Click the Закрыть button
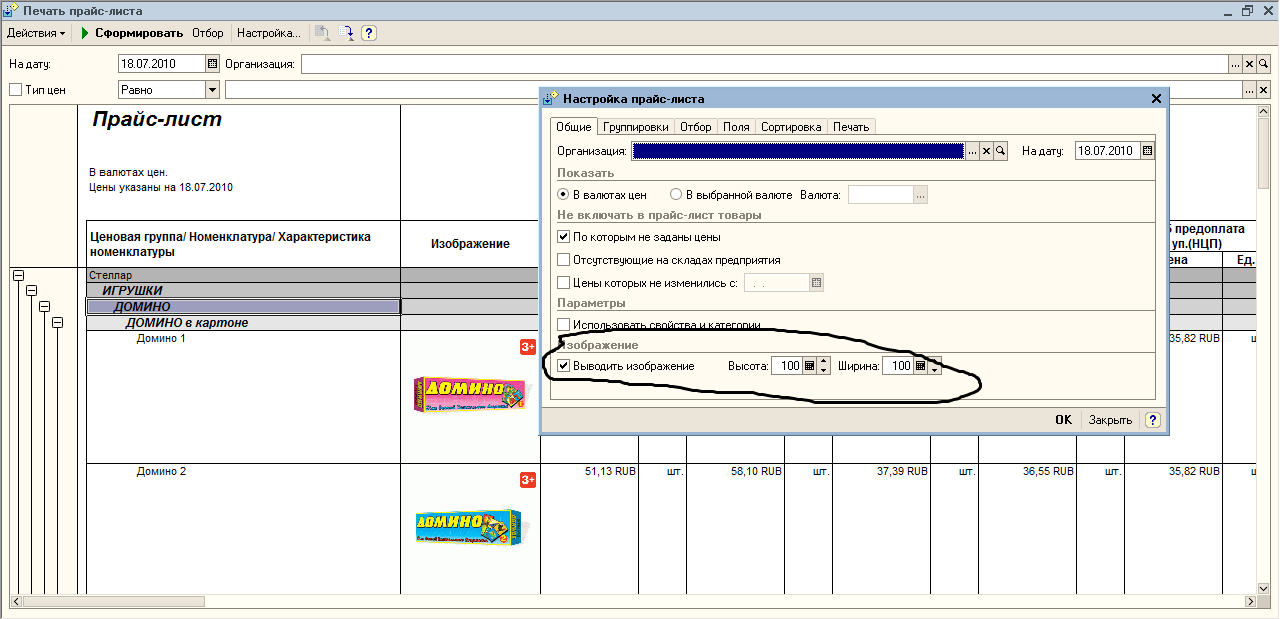This screenshot has width=1280, height=619. pyautogui.click(x=1110, y=420)
